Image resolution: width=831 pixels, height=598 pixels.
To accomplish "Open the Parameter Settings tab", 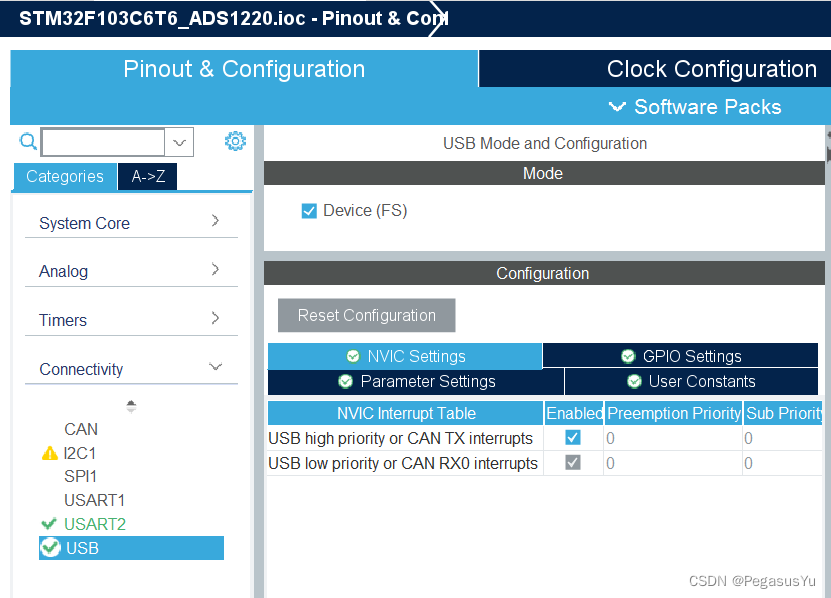I will point(416,382).
